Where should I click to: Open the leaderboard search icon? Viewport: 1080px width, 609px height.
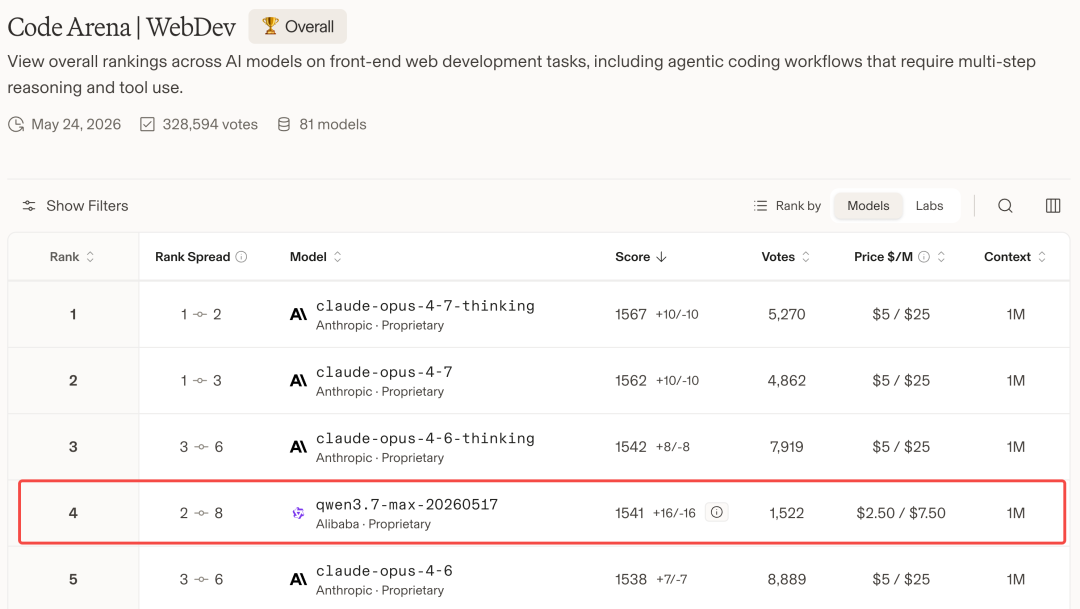1005,206
